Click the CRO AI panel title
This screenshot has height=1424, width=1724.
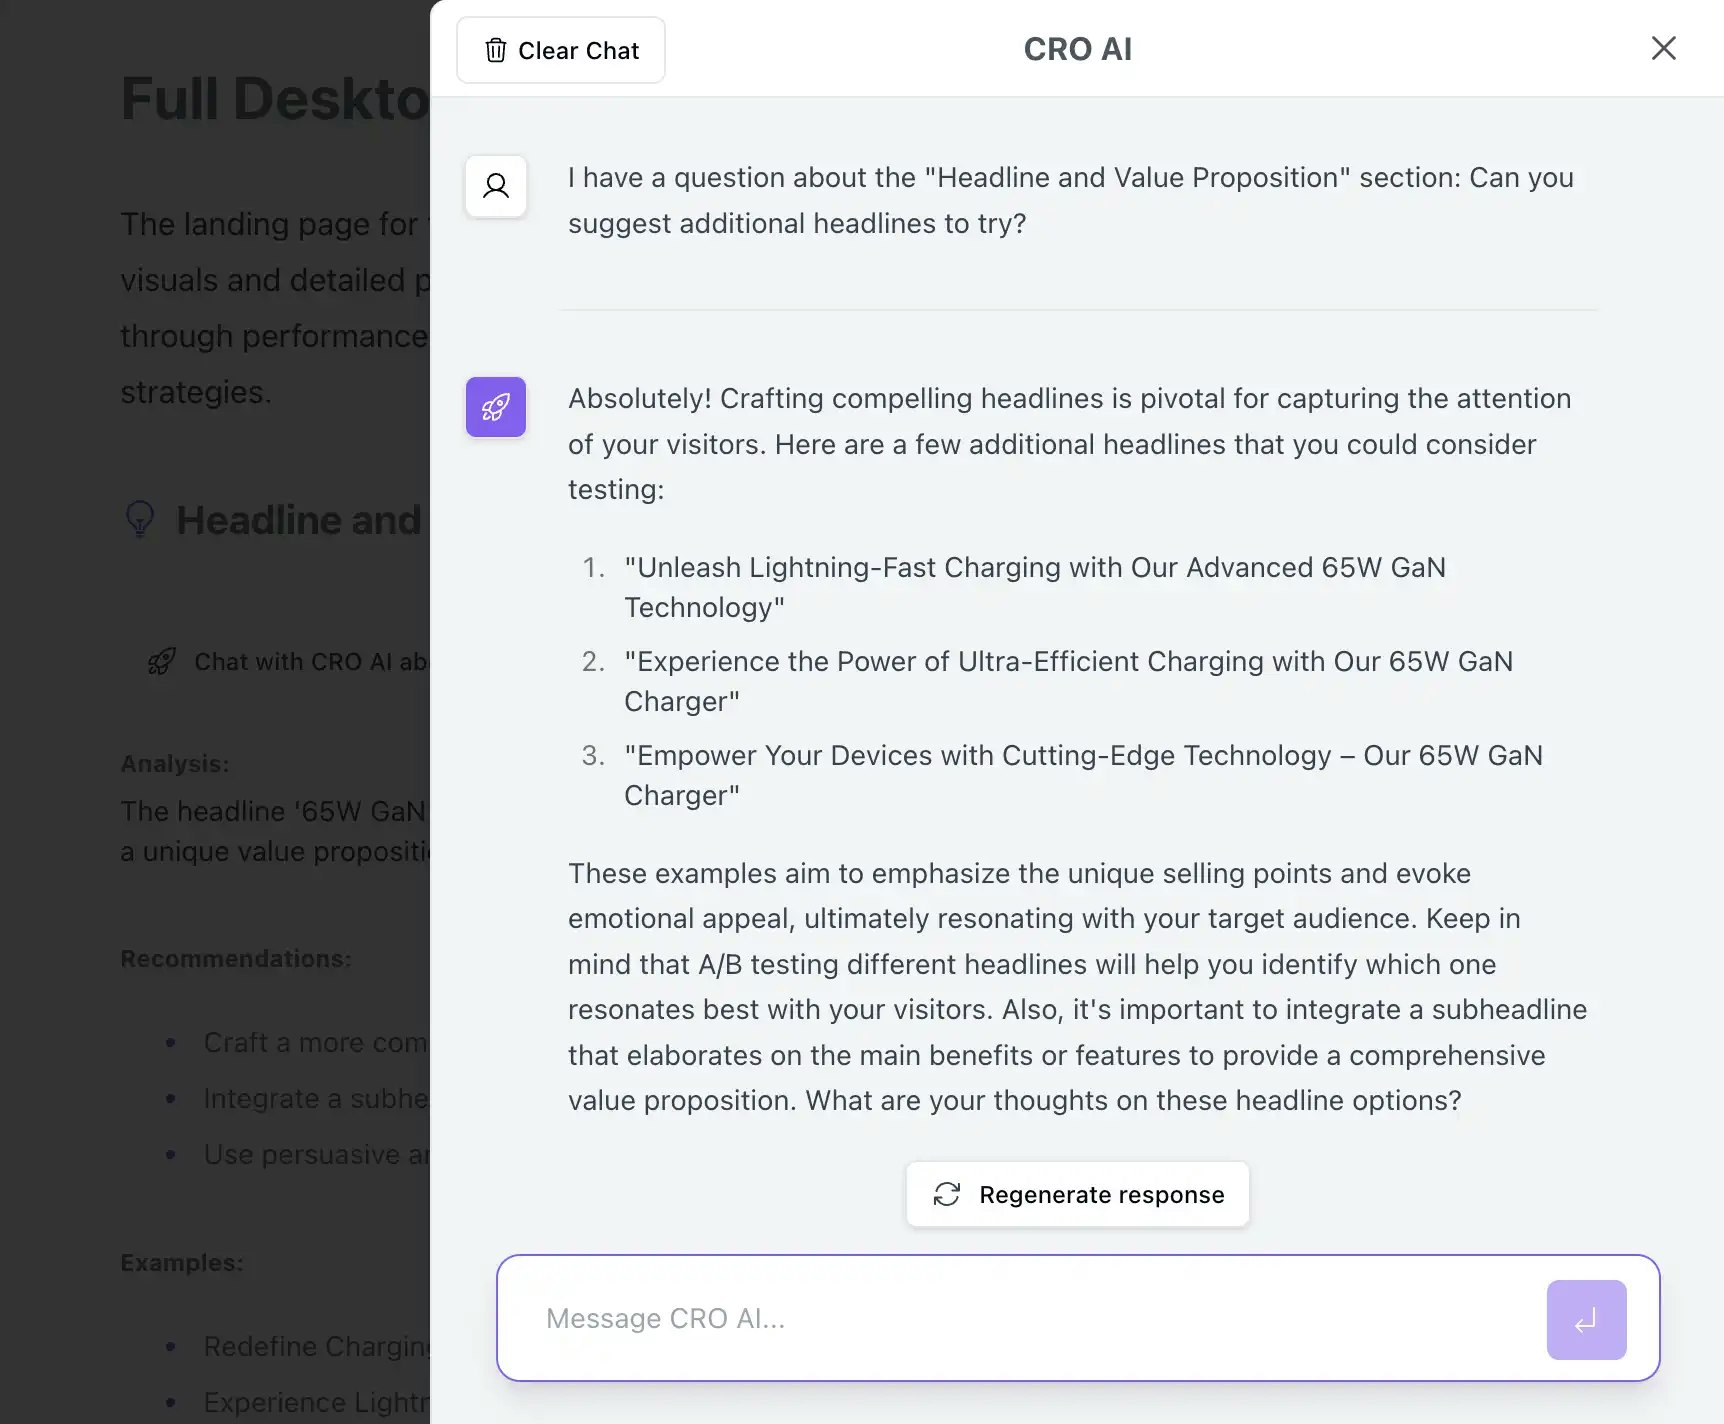coord(1077,49)
